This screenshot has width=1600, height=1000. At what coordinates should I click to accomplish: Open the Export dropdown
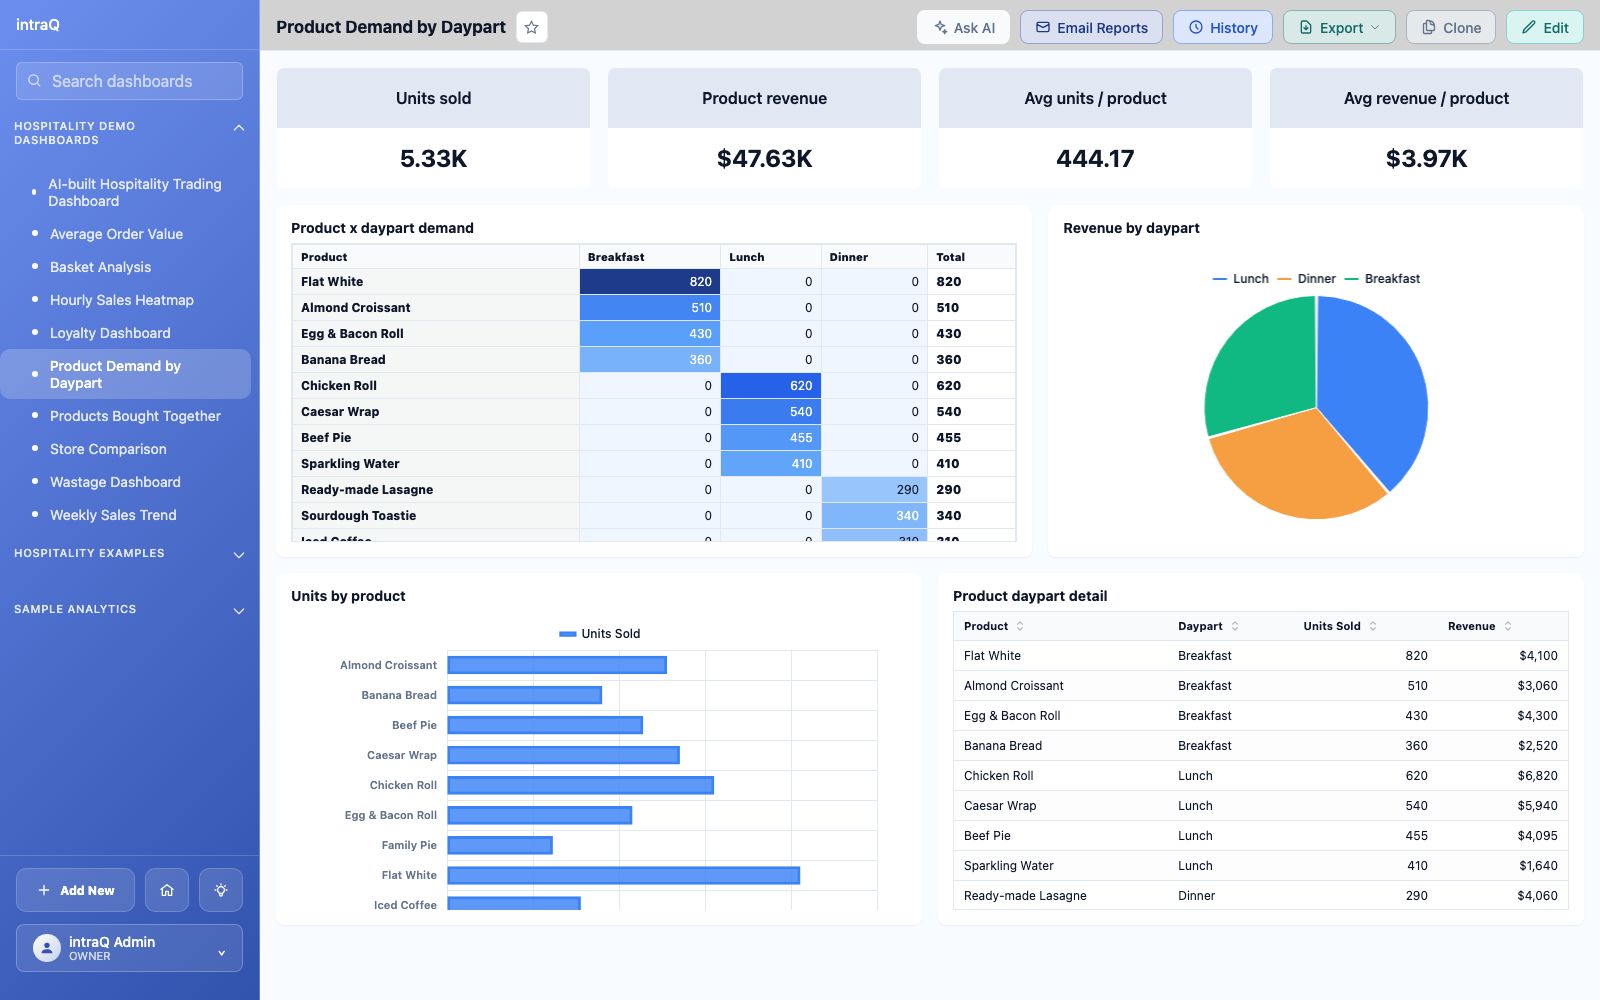[x=1340, y=28]
